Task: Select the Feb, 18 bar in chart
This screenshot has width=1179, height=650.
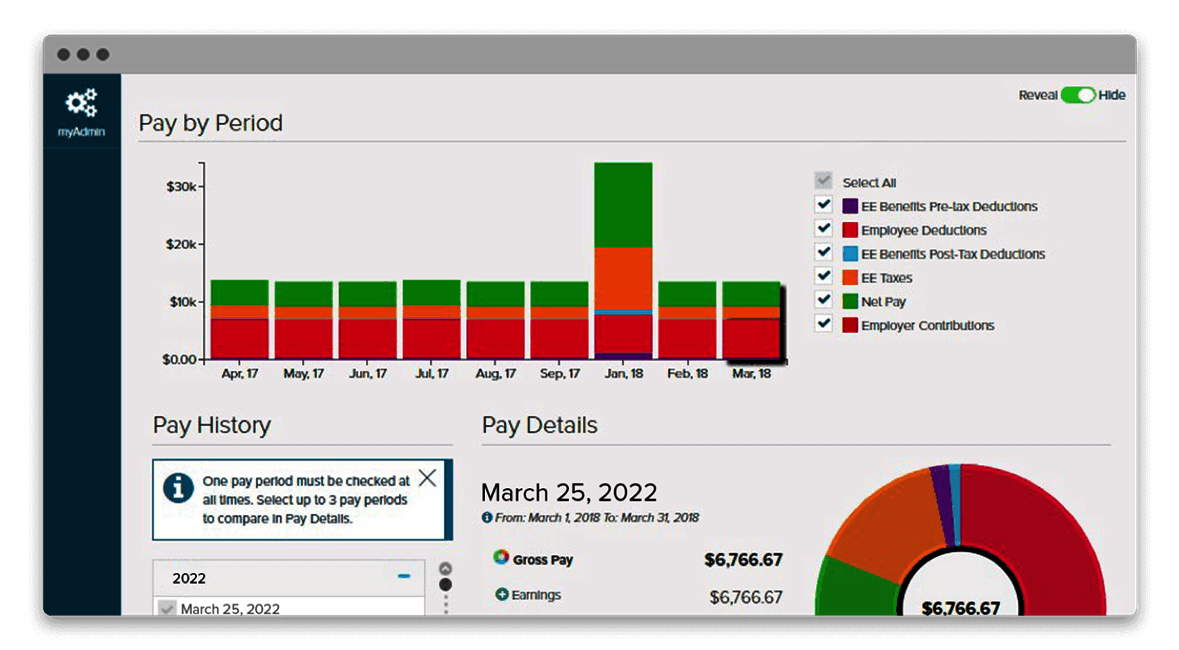Action: click(687, 320)
